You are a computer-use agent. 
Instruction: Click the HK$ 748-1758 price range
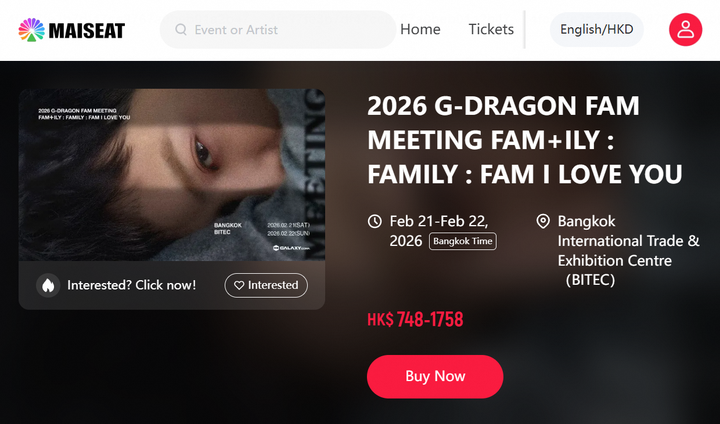[x=415, y=320]
